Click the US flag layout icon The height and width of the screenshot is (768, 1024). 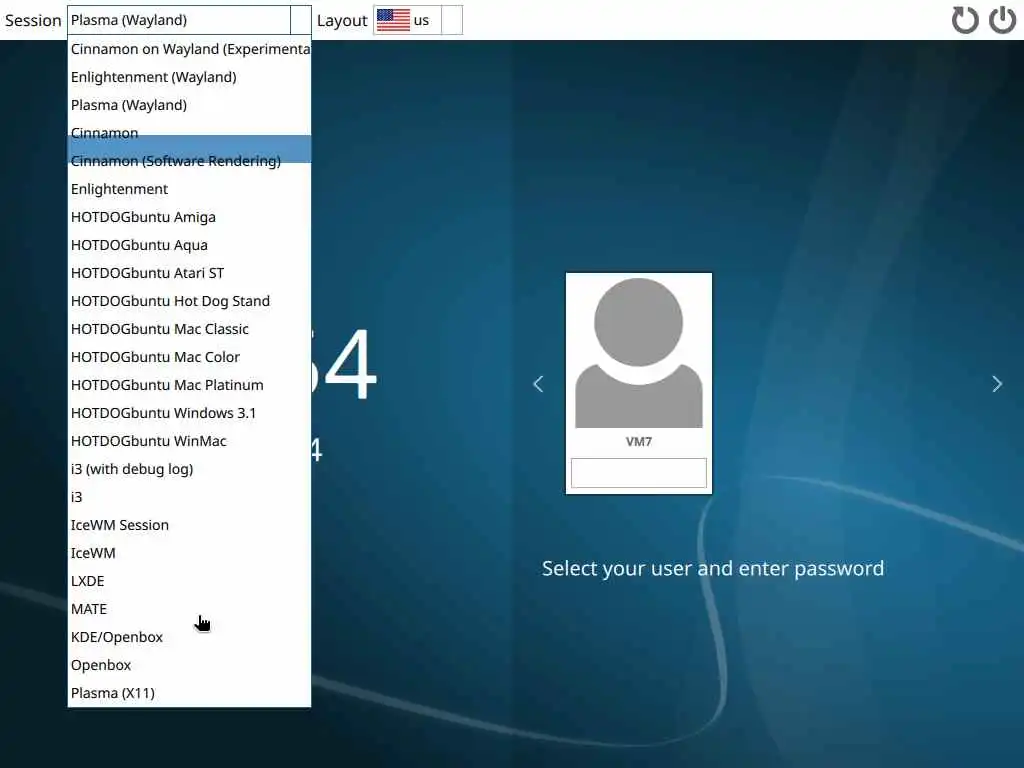point(393,20)
